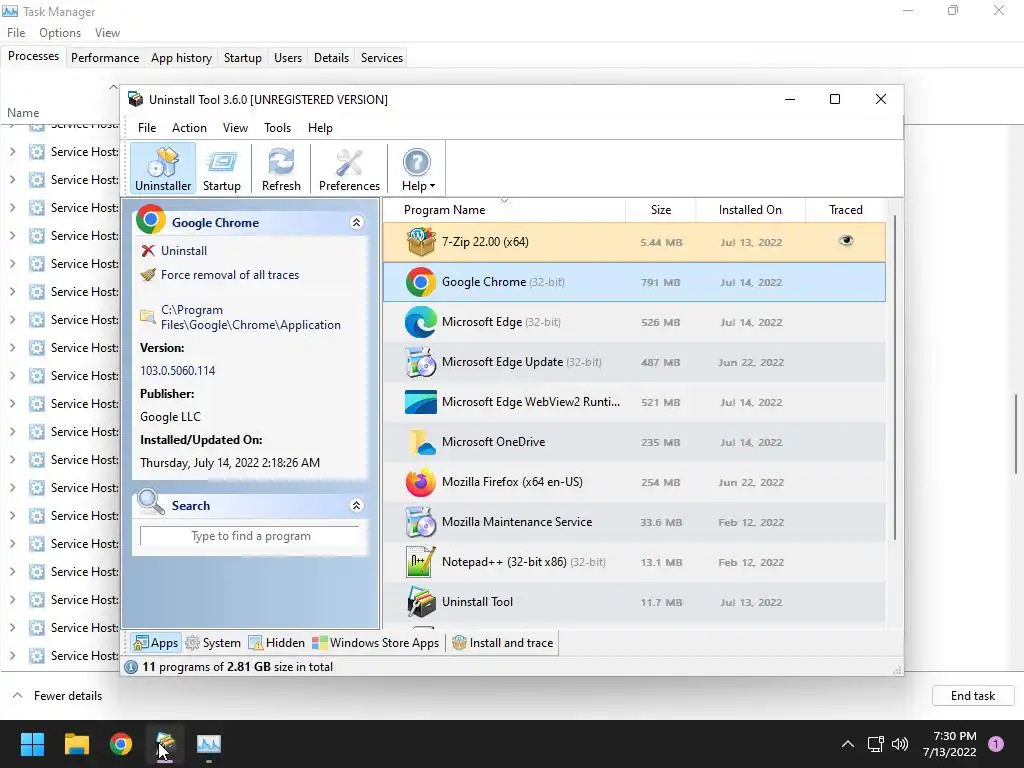The height and width of the screenshot is (768, 1024).
Task: Open Preferences from the toolbar
Action: (x=349, y=168)
